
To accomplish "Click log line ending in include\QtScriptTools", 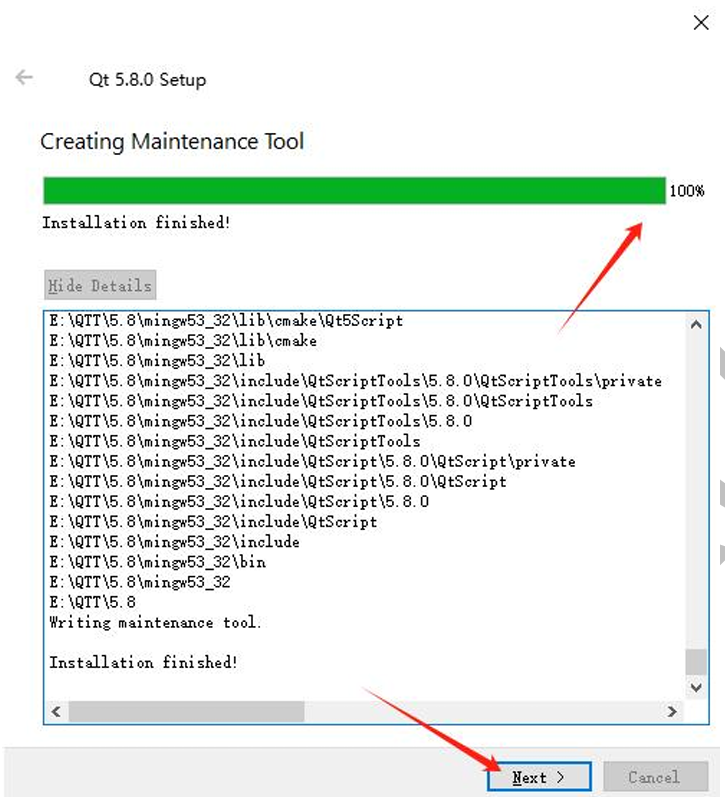I will pyautogui.click(x=235, y=441).
